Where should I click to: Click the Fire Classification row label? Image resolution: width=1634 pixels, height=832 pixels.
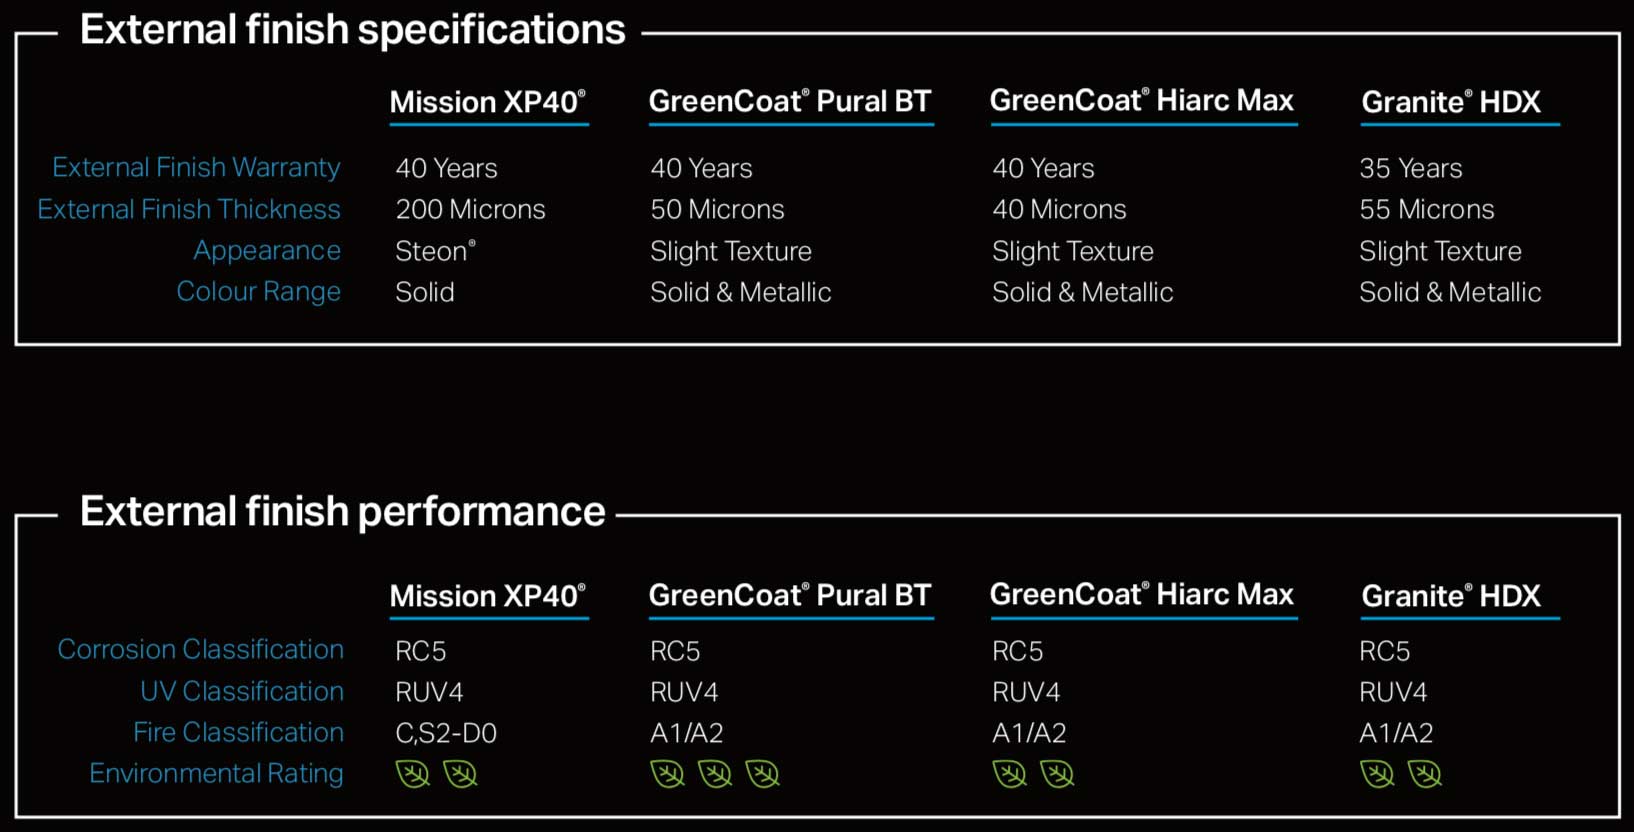pos(238,732)
